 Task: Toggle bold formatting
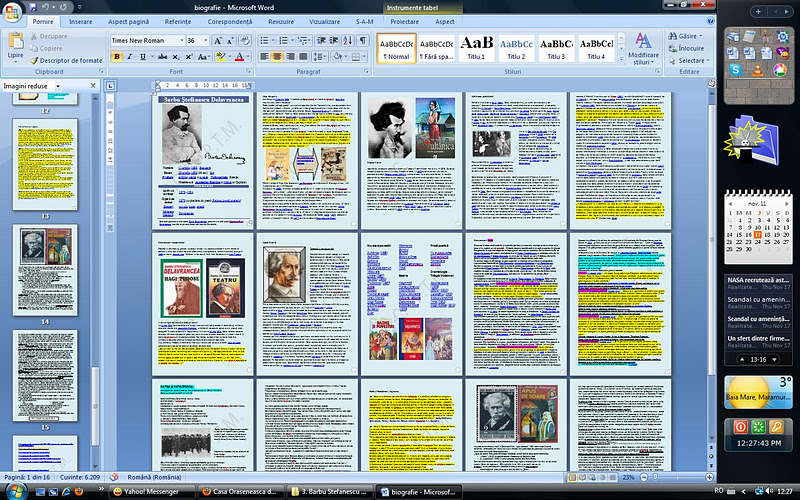click(x=117, y=57)
